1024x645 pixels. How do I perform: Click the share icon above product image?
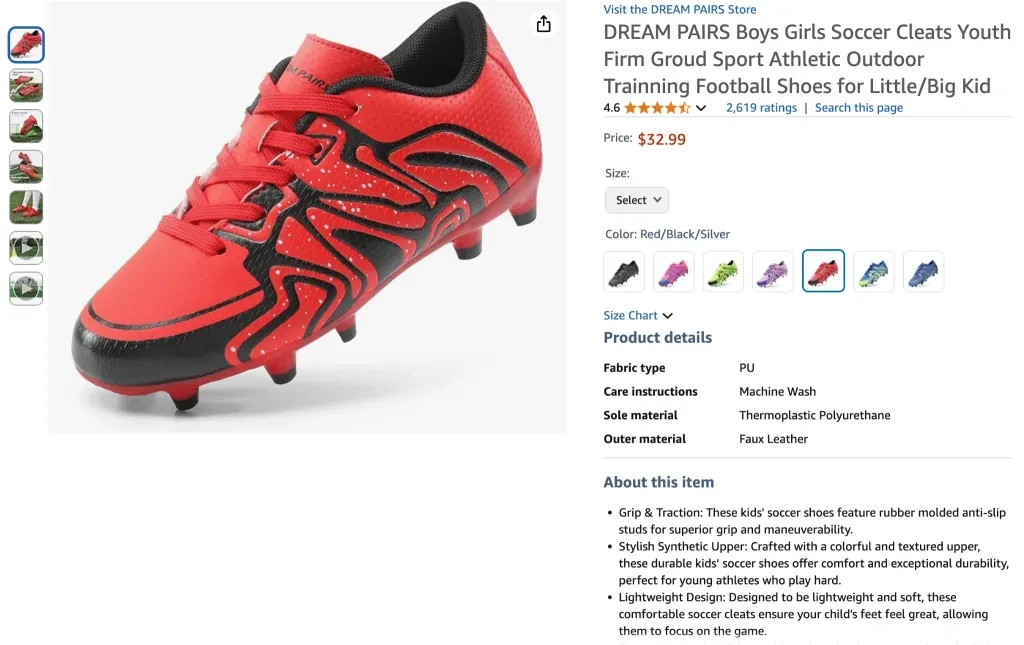543,24
